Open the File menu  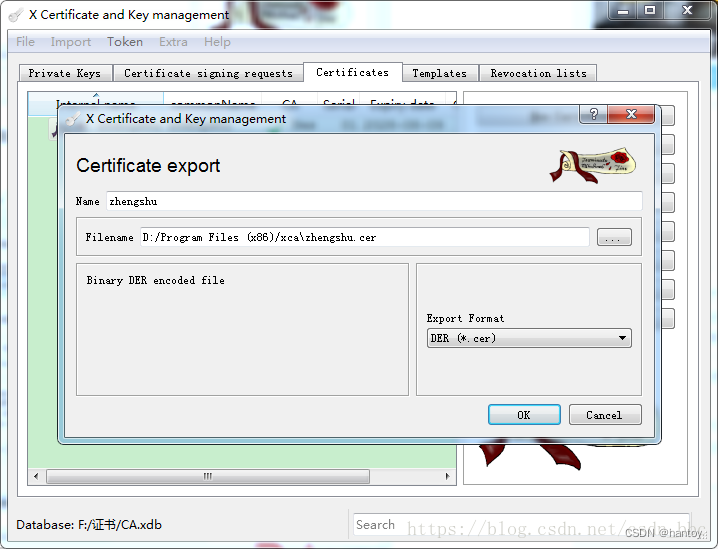point(25,42)
